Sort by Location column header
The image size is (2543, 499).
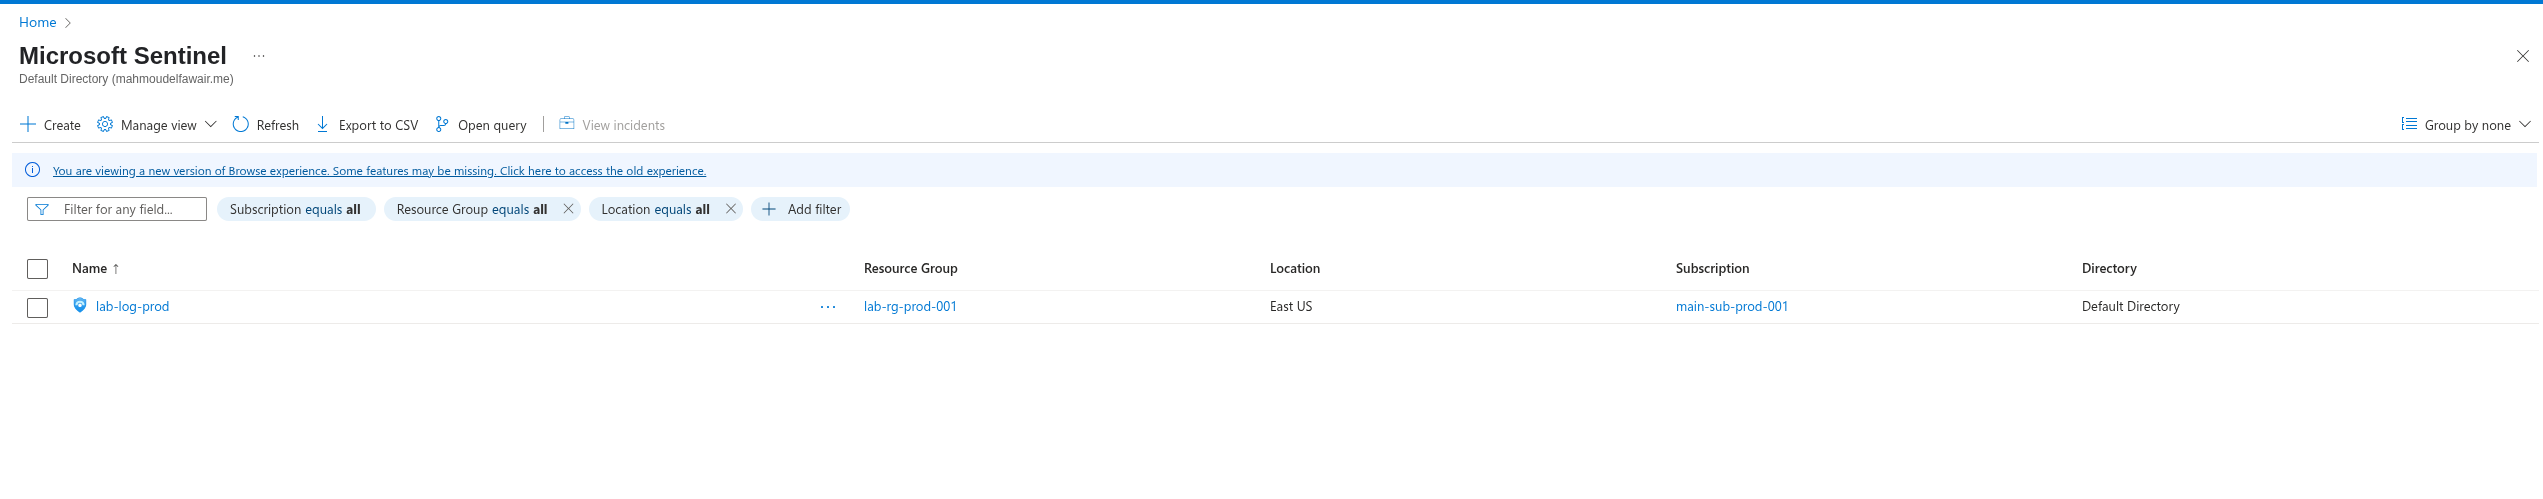(1295, 268)
